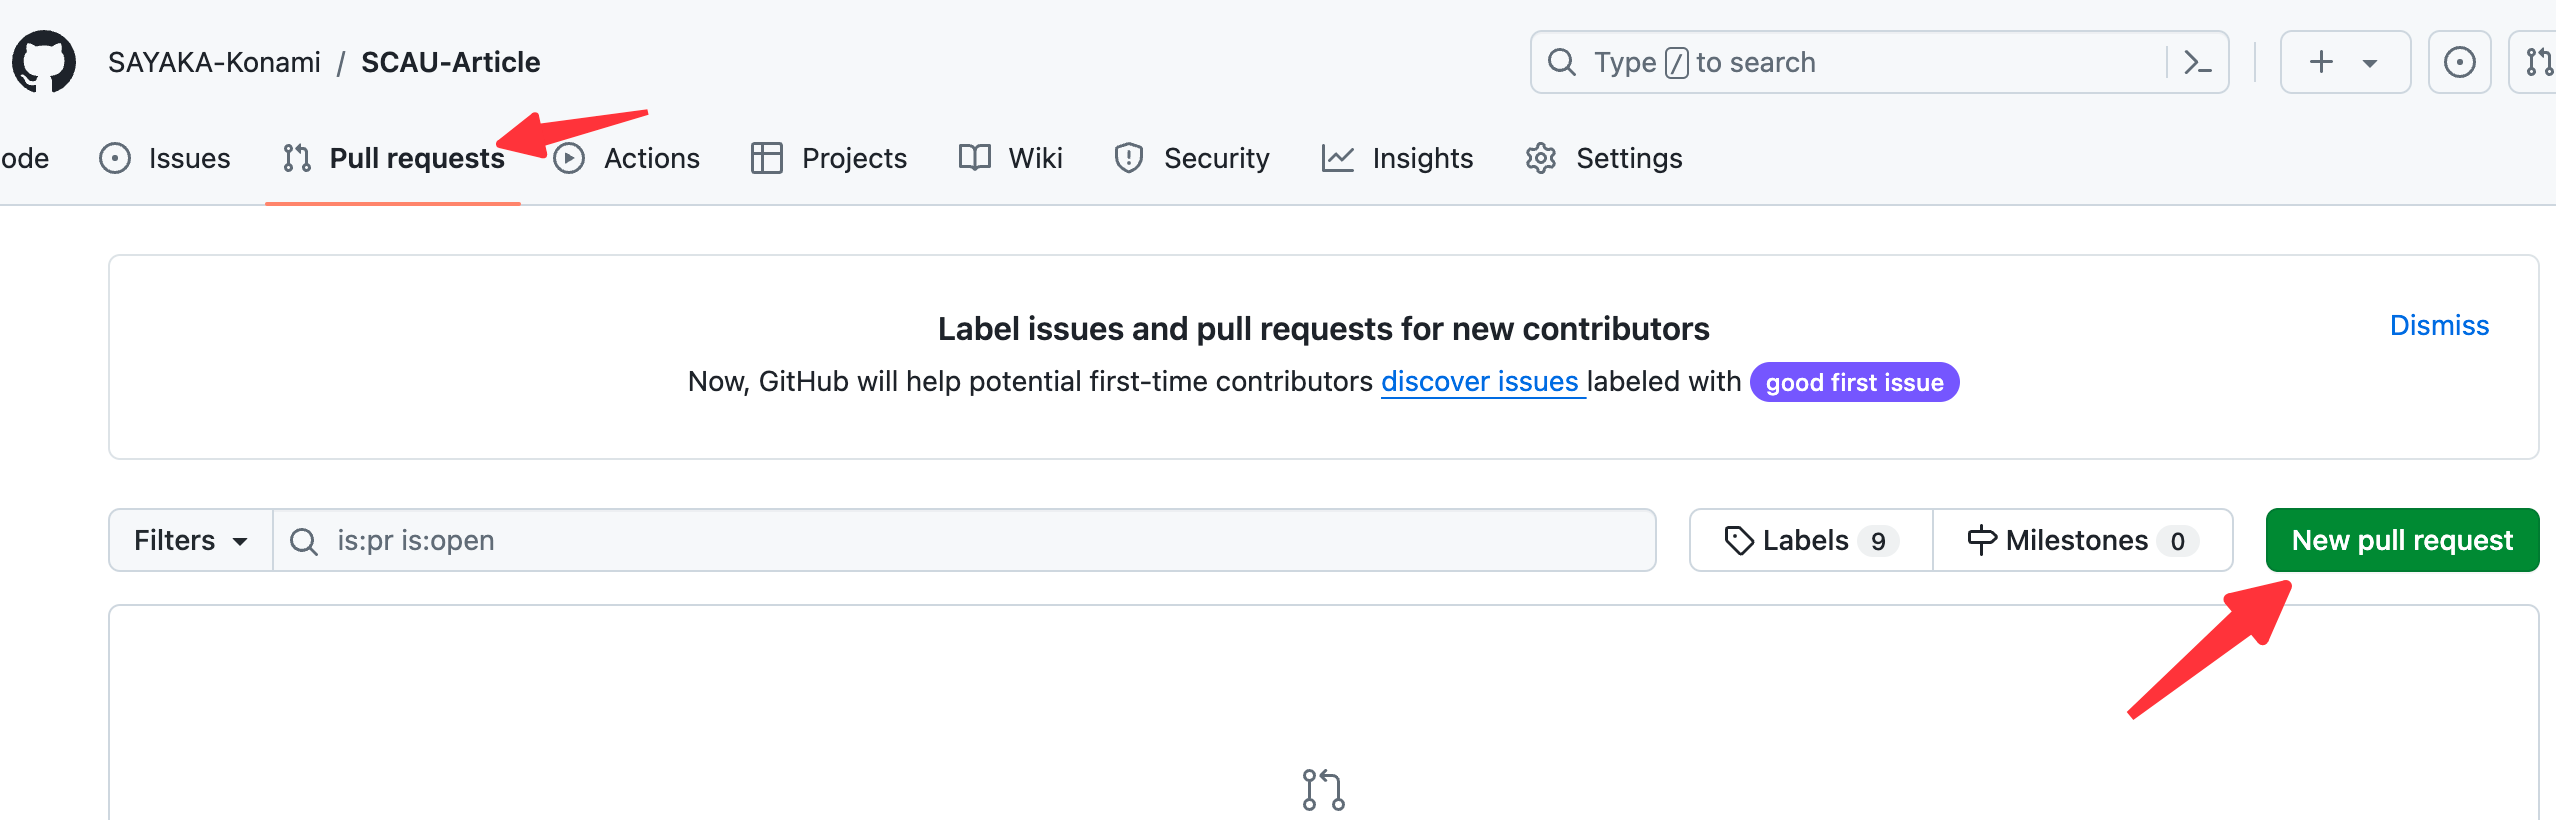Screen dimensions: 2556x820
Task: Dismiss the new contributors banner
Action: tap(2439, 325)
